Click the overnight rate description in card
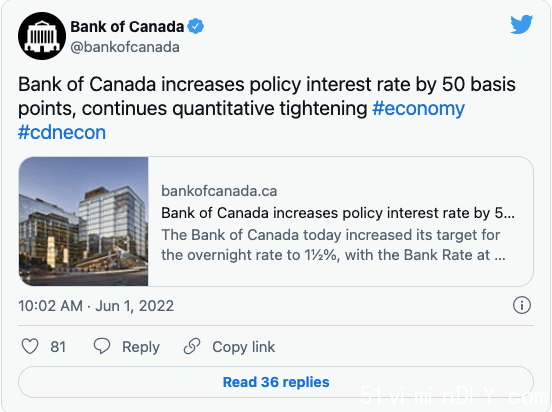552x412 pixels. pyautogui.click(x=333, y=245)
